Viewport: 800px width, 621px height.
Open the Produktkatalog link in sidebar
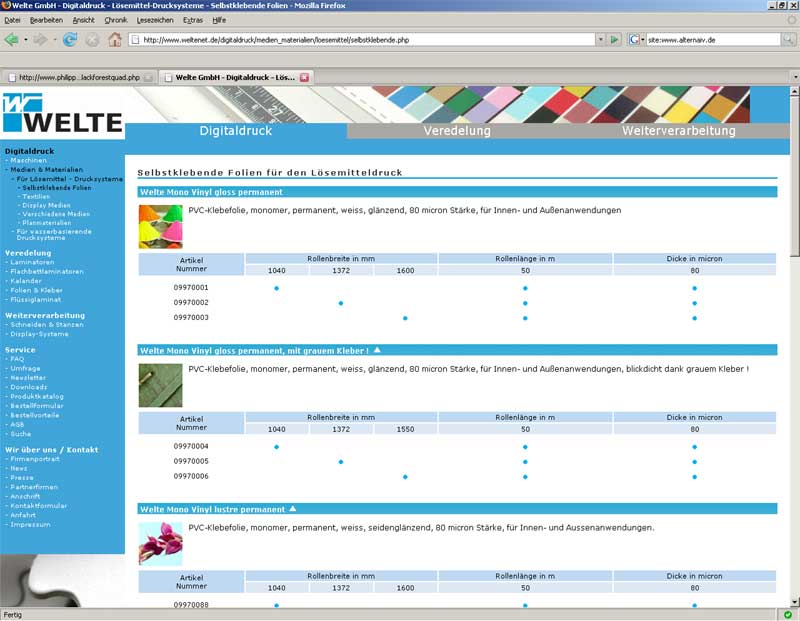click(x=36, y=396)
